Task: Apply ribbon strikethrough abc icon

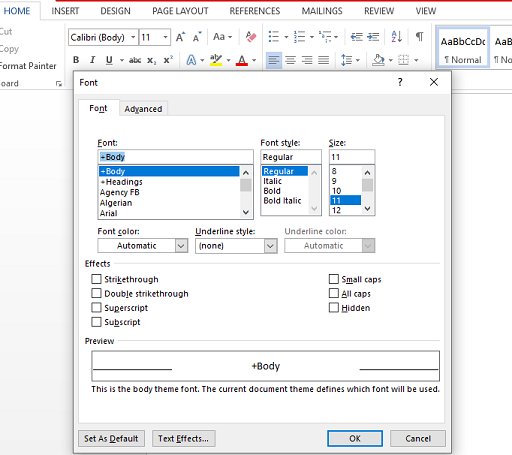Action: click(135, 60)
